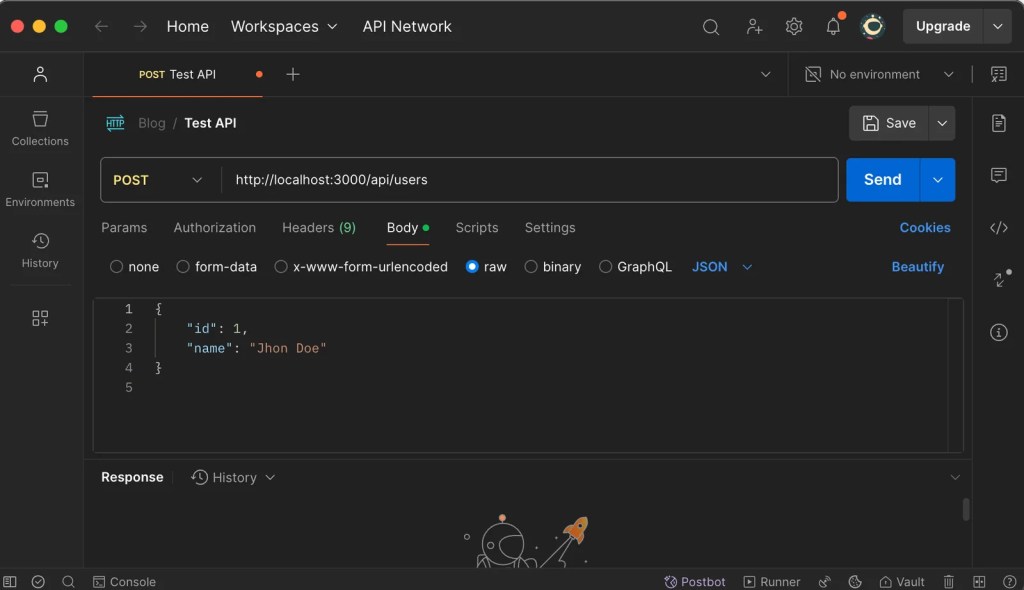Click the request URL input field
This screenshot has width=1024, height=590.
530,180
